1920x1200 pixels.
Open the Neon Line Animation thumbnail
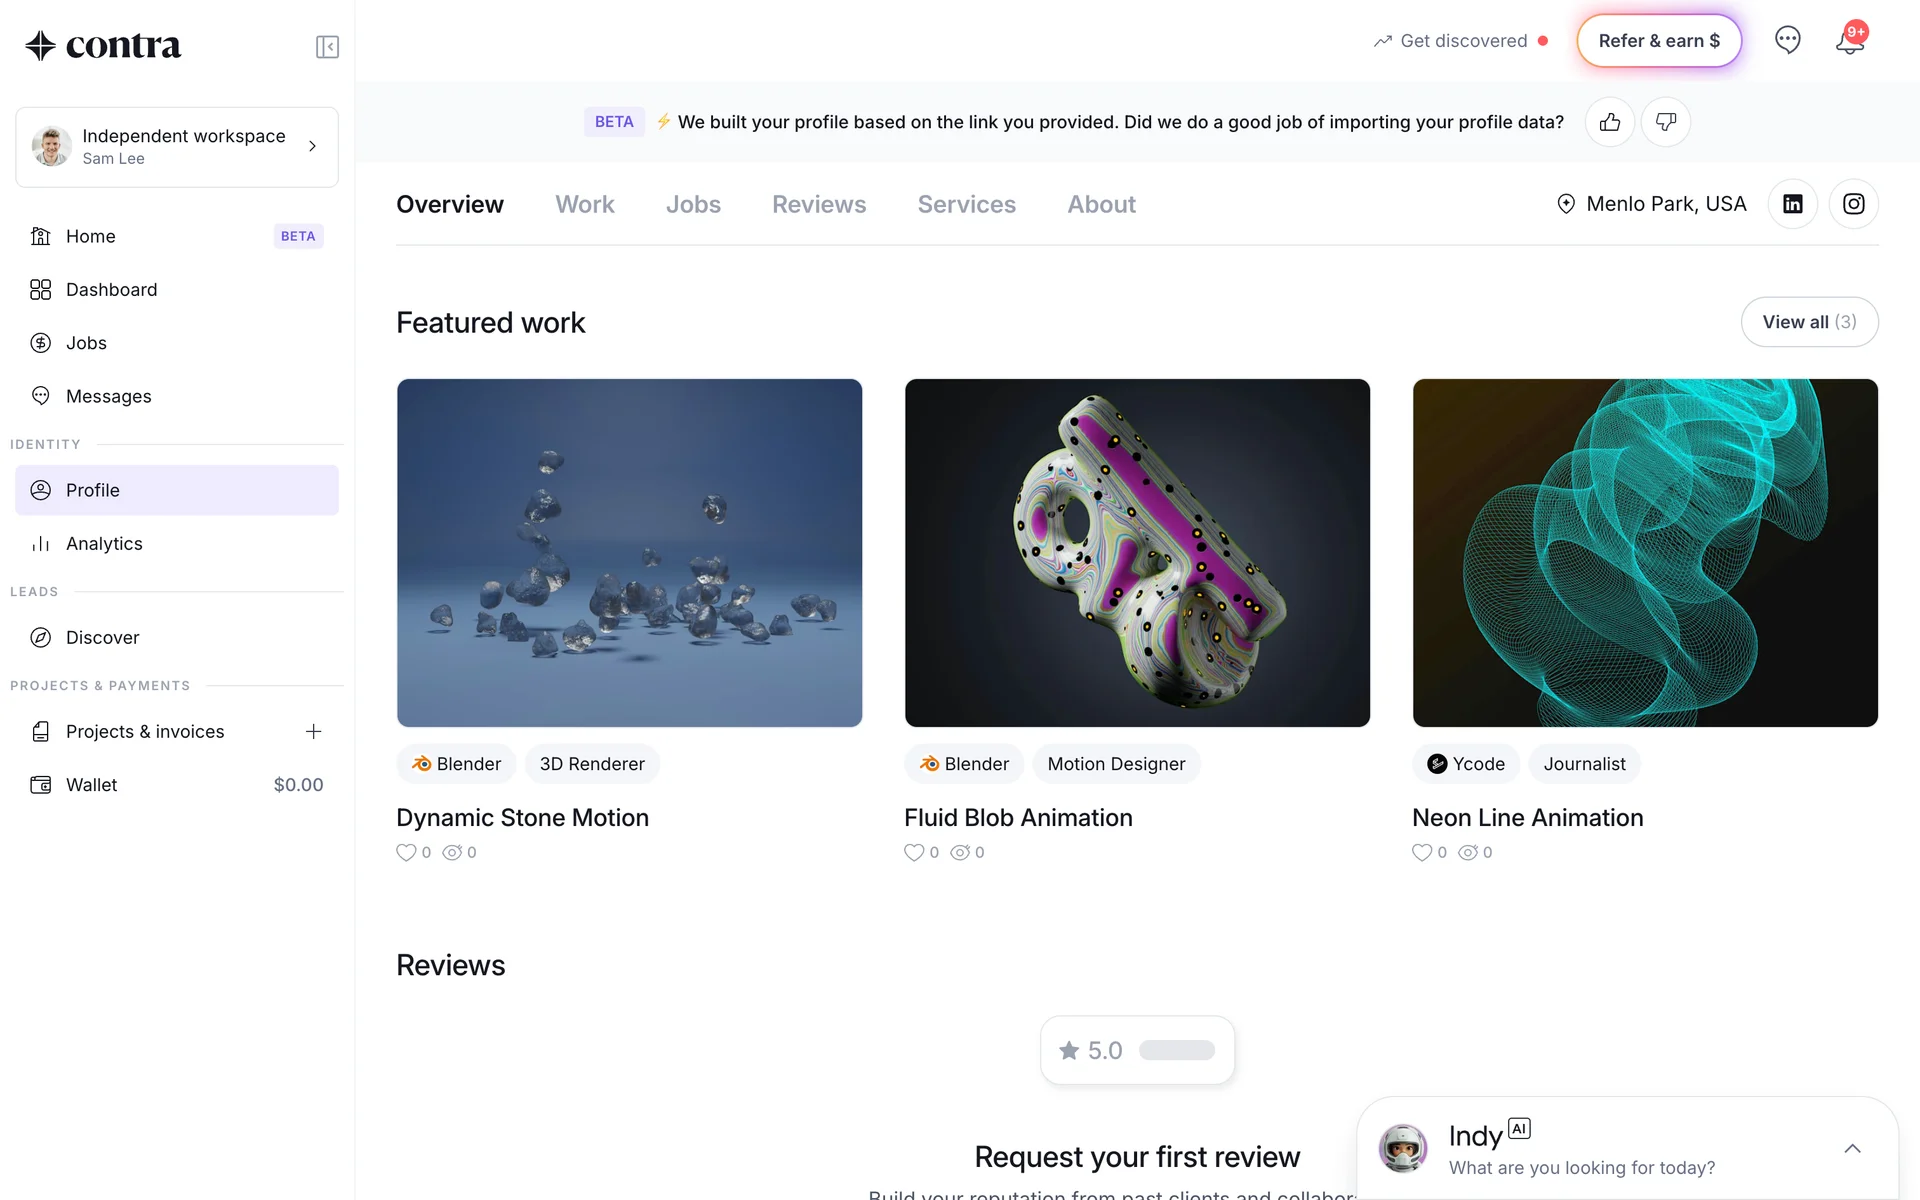tap(1644, 552)
